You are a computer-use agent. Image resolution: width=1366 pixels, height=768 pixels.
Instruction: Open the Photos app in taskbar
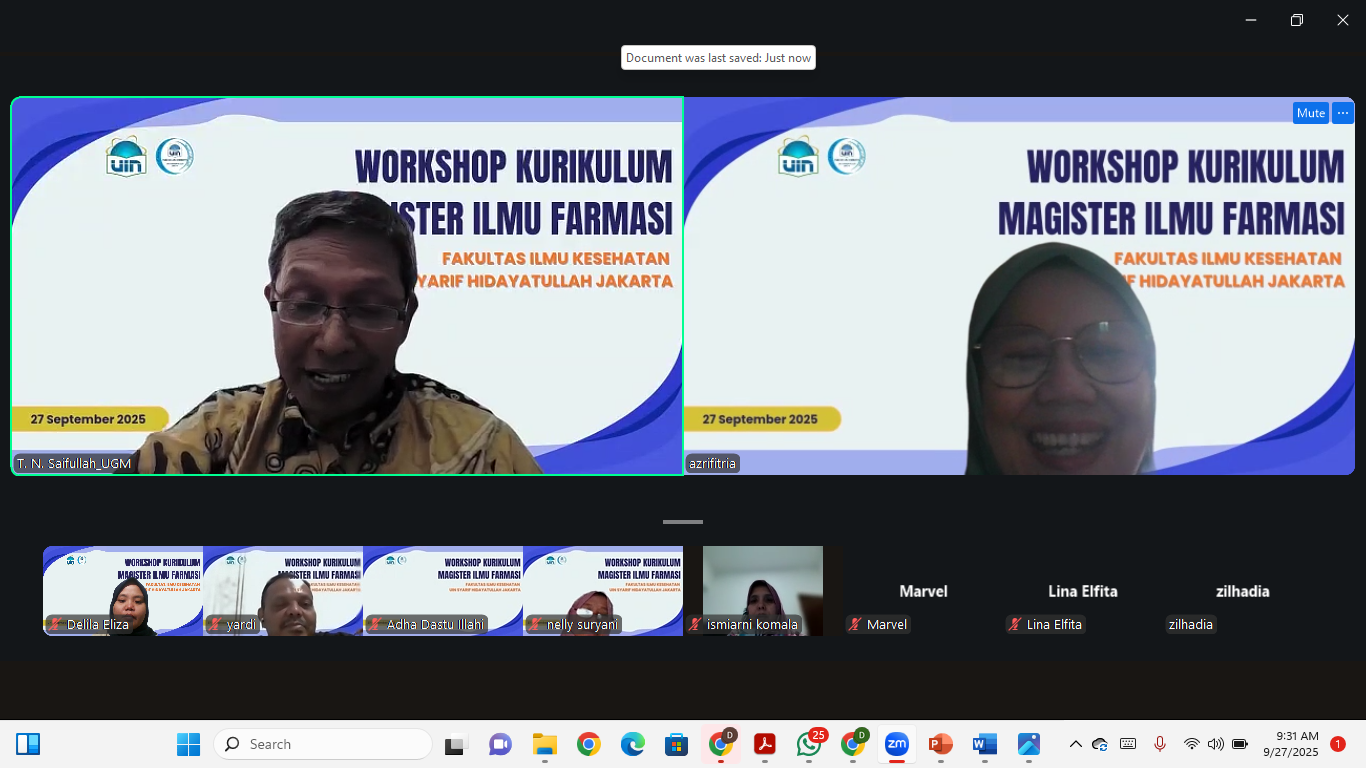[x=1028, y=744]
